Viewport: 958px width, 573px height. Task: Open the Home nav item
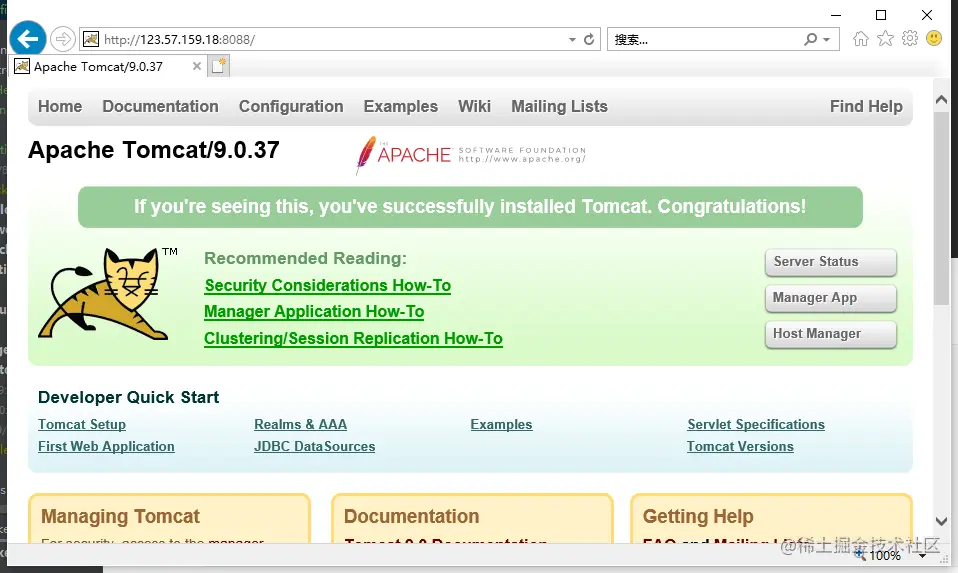pyautogui.click(x=60, y=106)
